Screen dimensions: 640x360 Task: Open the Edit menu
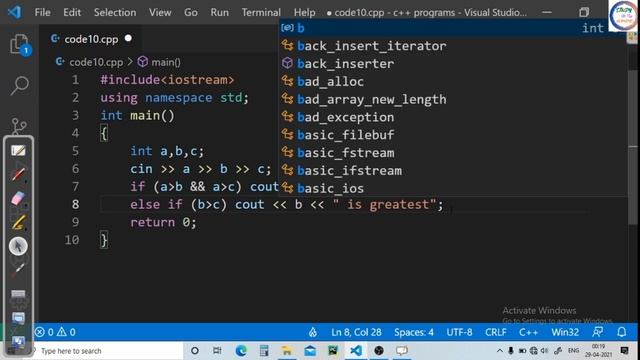coord(72,12)
